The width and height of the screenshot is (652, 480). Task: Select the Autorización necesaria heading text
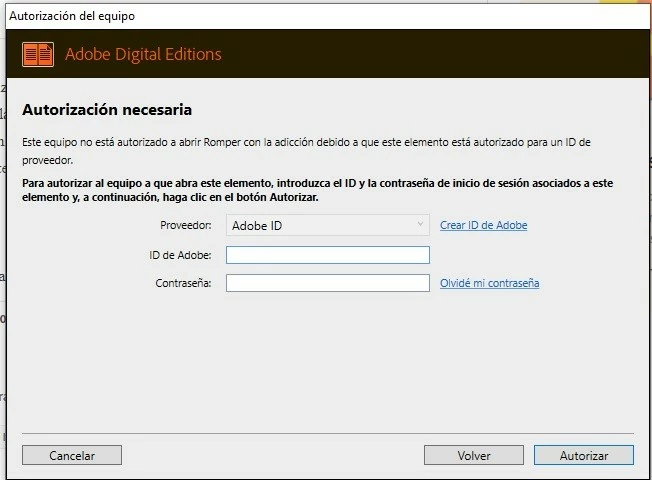point(107,110)
